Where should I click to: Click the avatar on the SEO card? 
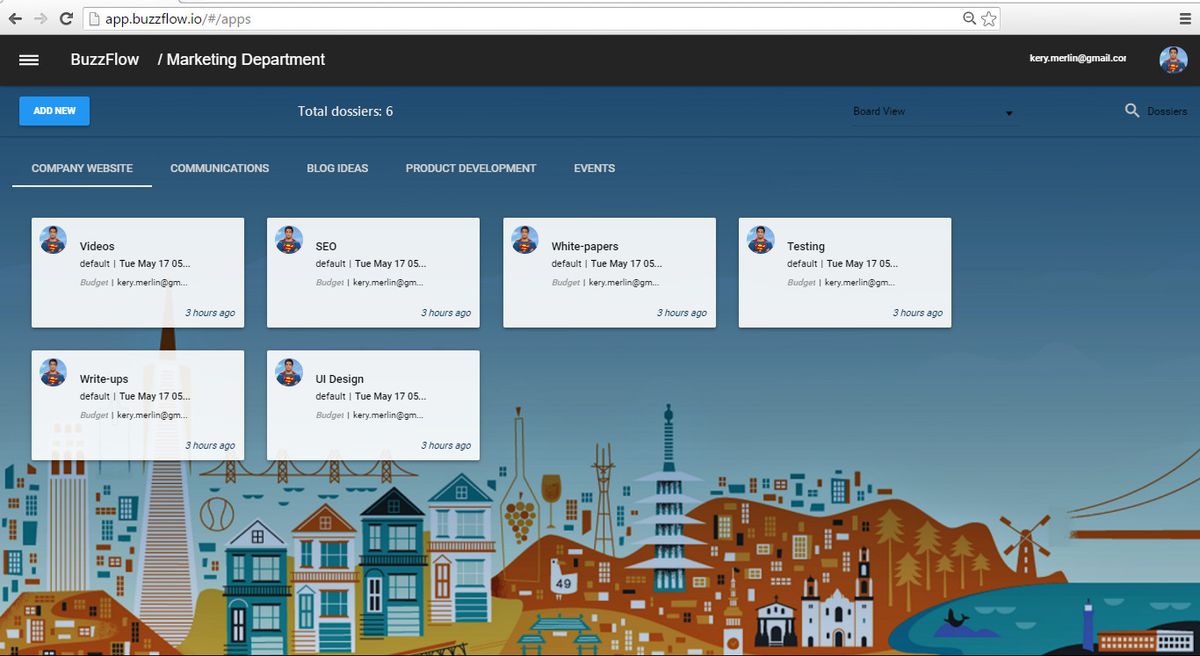coord(288,239)
